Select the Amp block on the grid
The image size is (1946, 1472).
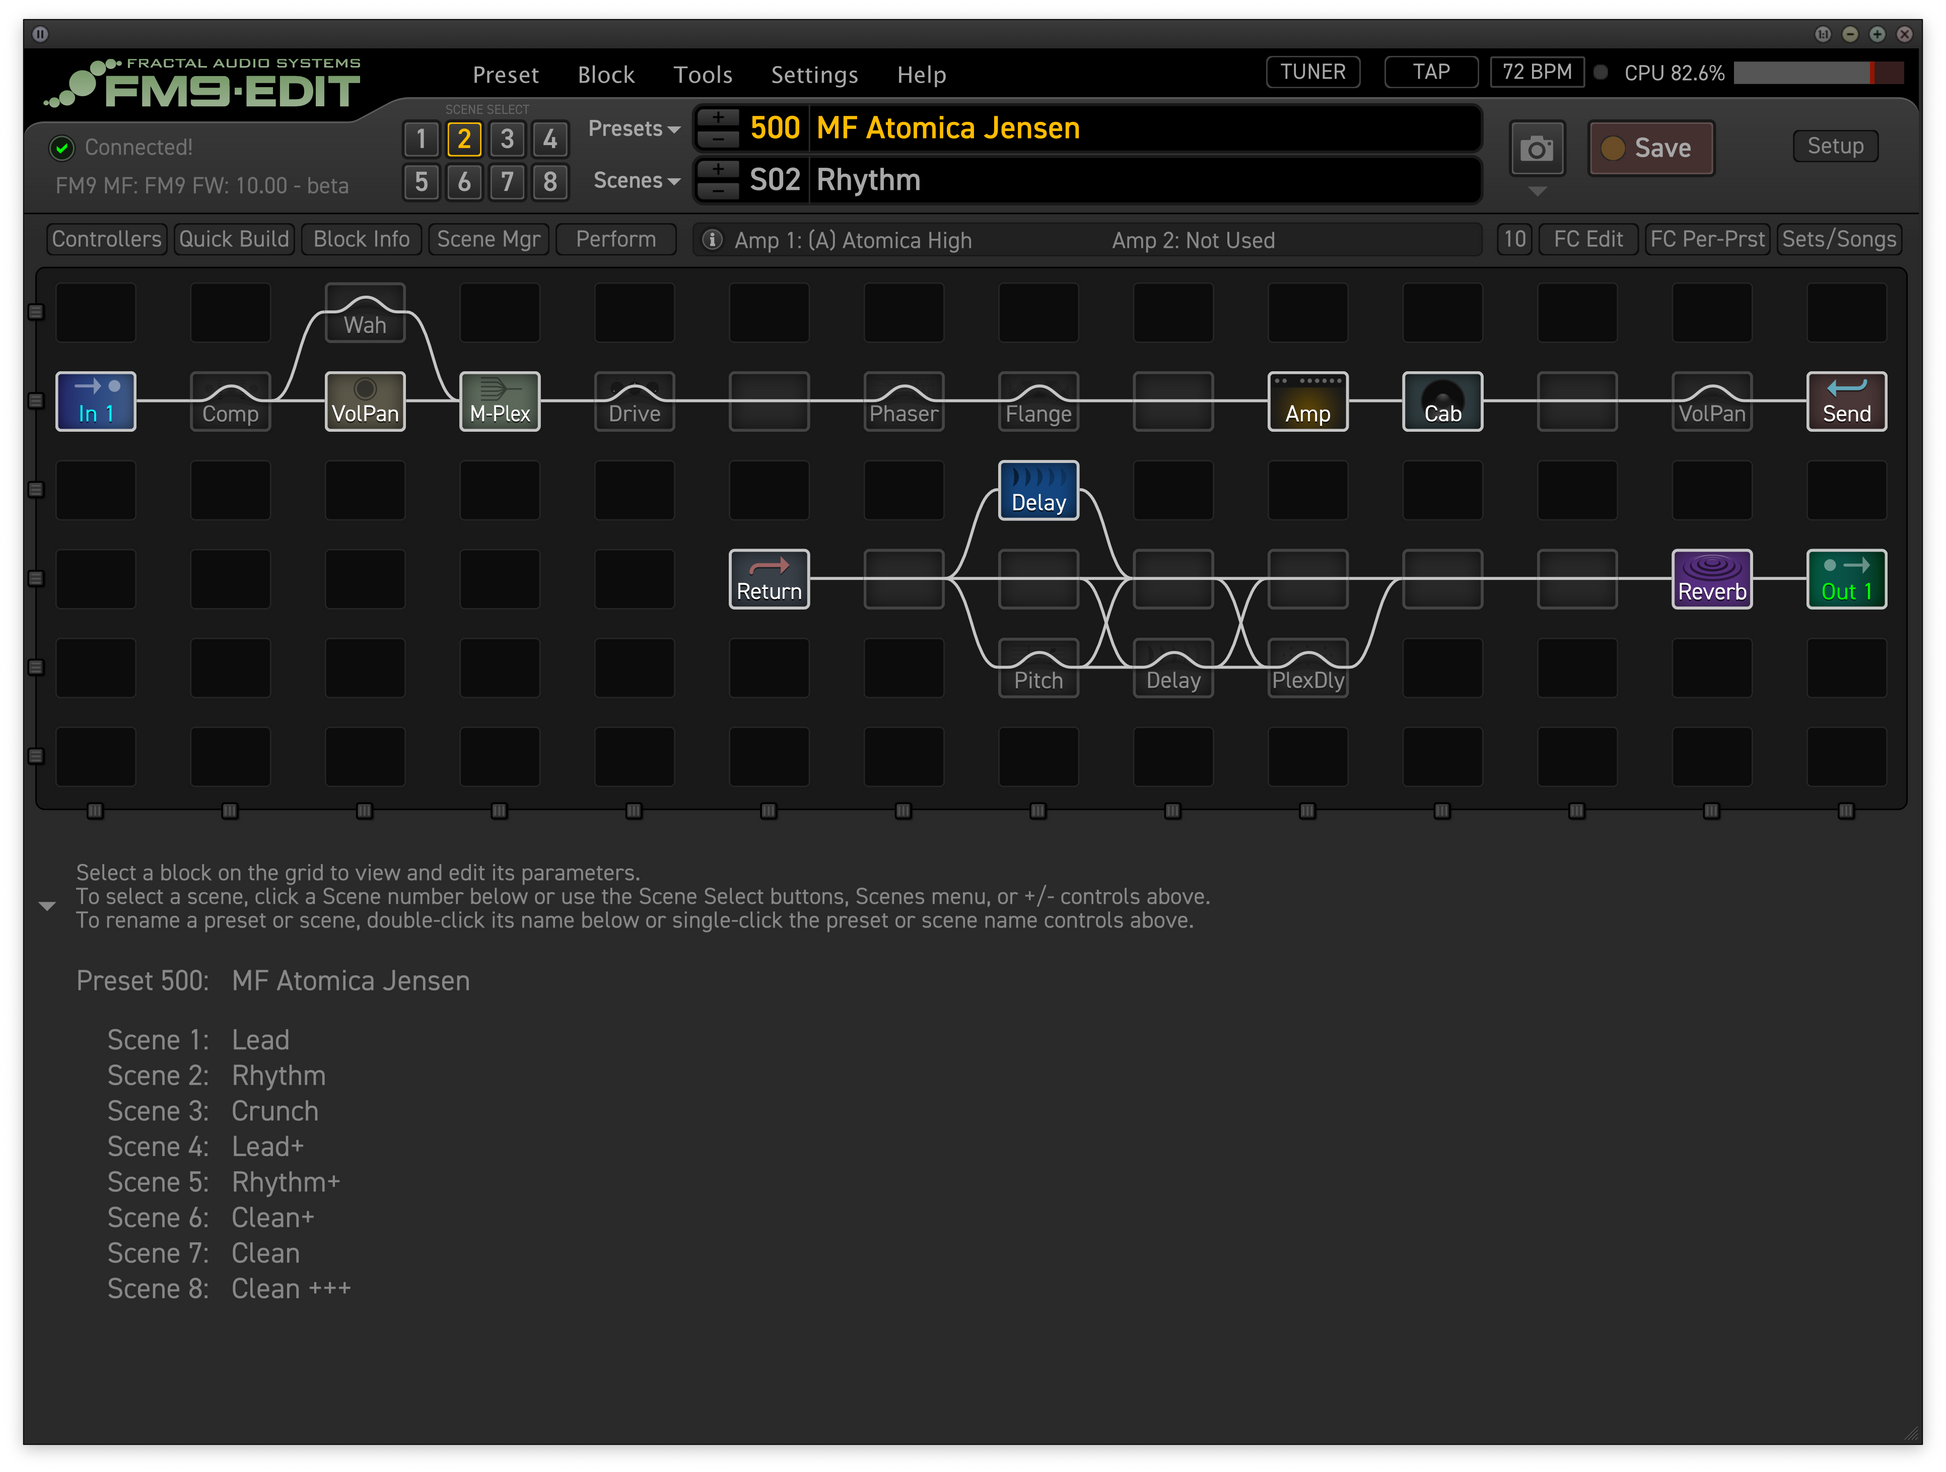1307,402
